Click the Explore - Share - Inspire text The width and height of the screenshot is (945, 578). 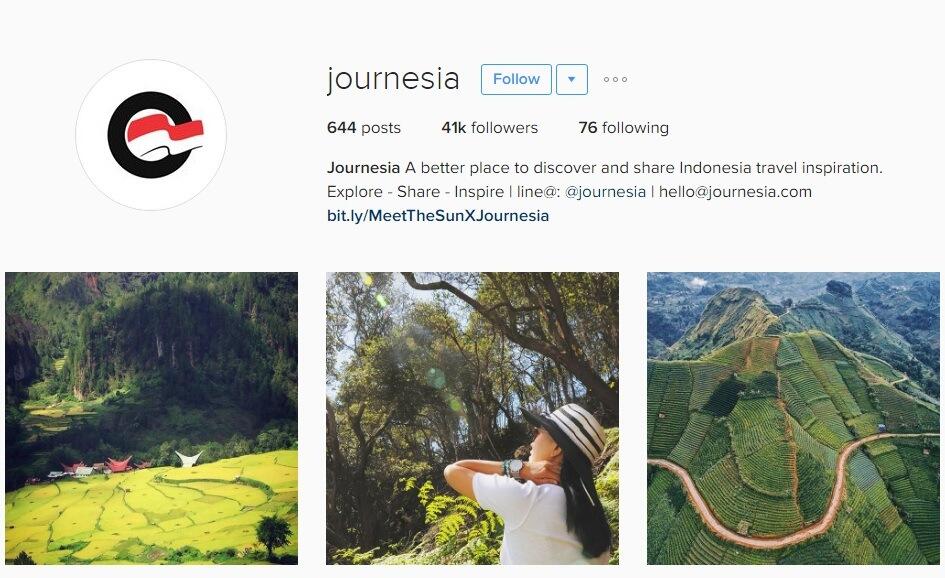[415, 192]
